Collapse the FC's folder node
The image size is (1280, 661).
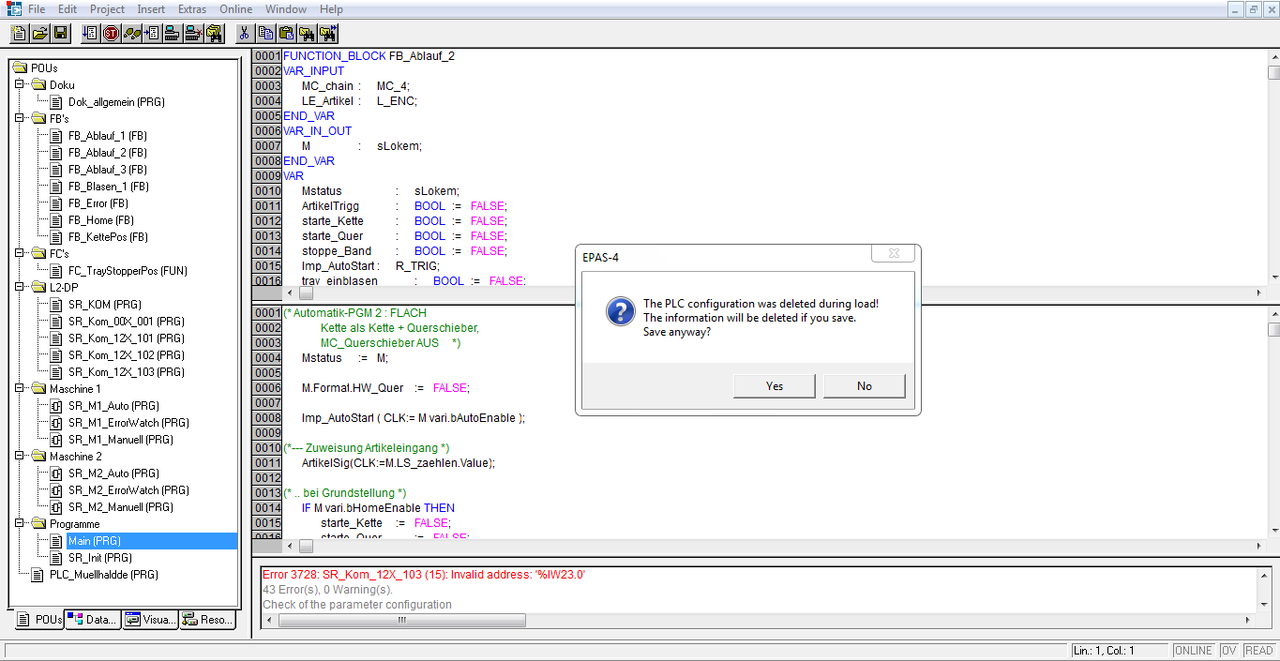pyautogui.click(x=21, y=253)
